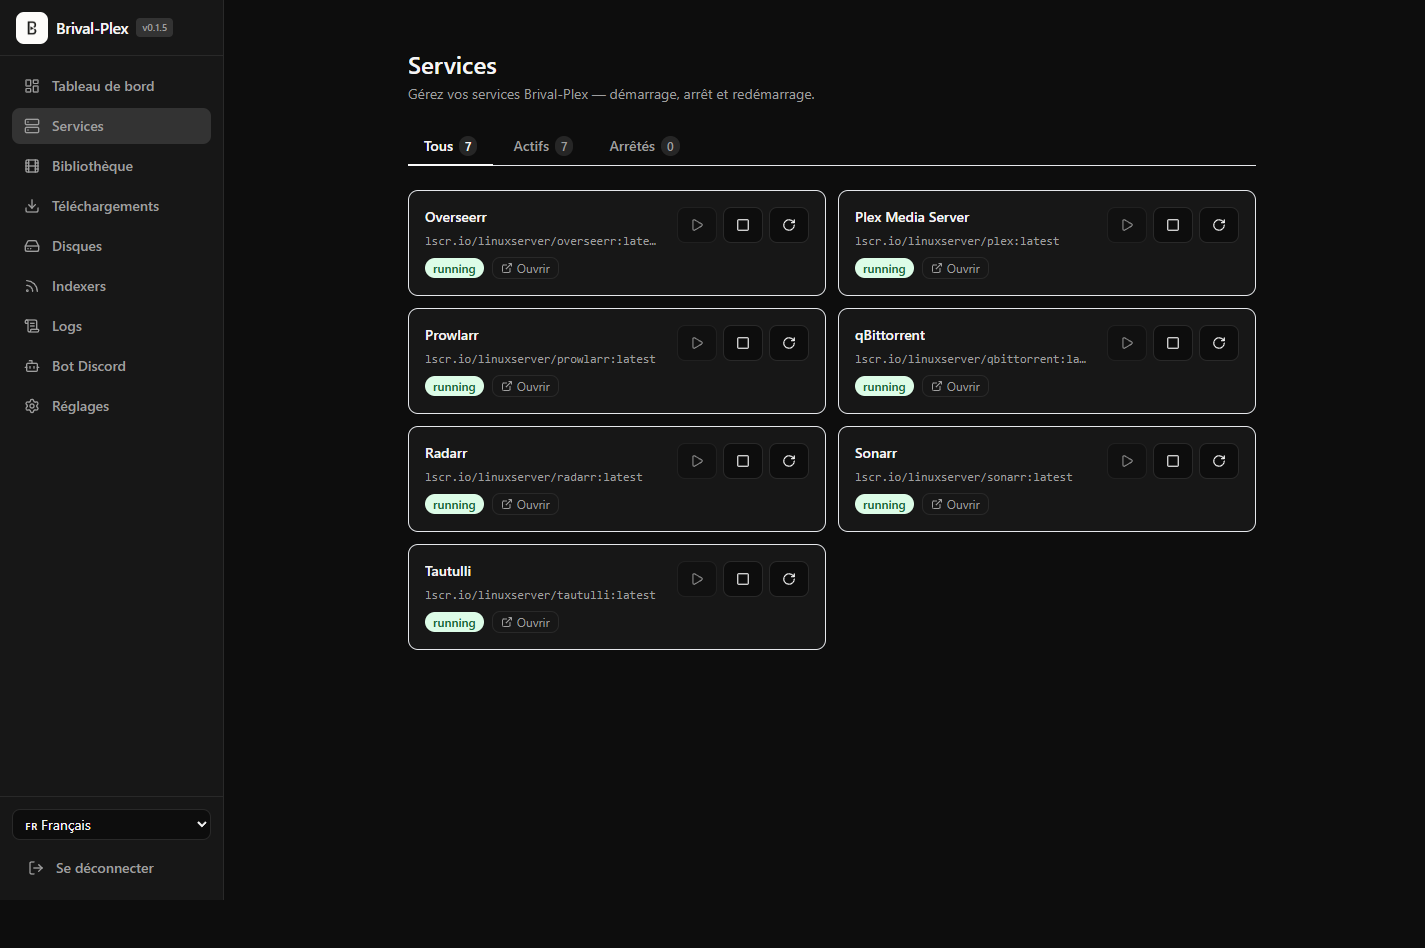Restart the qBittorrent service
Viewport: 1425px width, 948px height.
point(1219,343)
